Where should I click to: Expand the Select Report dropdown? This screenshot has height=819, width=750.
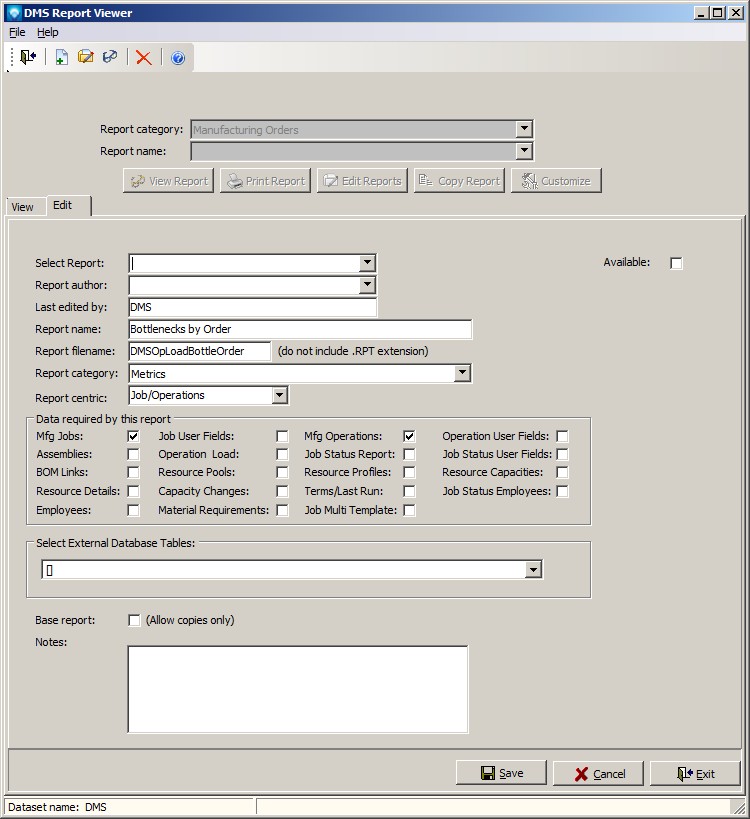click(368, 263)
